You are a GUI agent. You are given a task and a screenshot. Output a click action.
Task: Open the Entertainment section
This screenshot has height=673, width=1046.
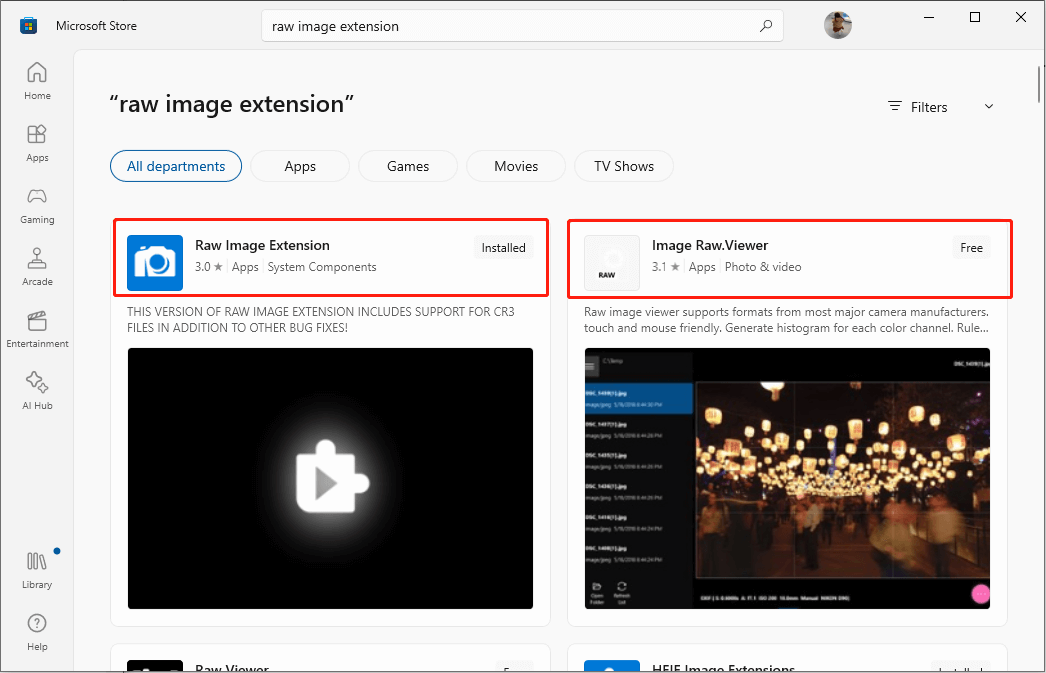click(x=37, y=329)
